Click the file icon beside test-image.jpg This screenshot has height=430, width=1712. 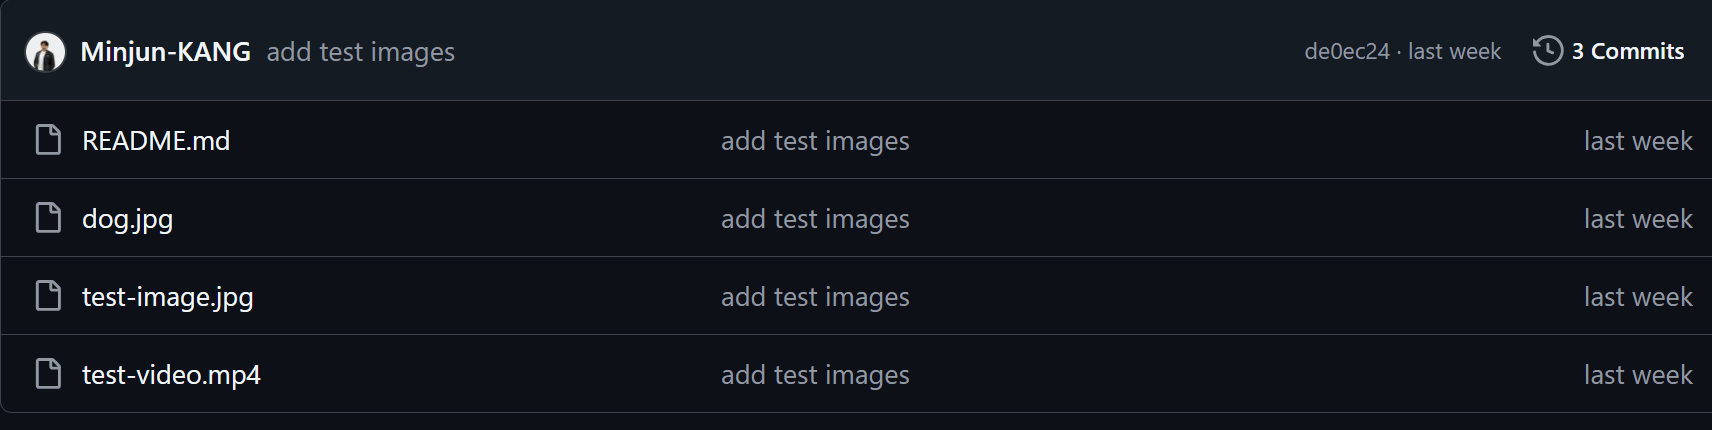click(x=48, y=296)
